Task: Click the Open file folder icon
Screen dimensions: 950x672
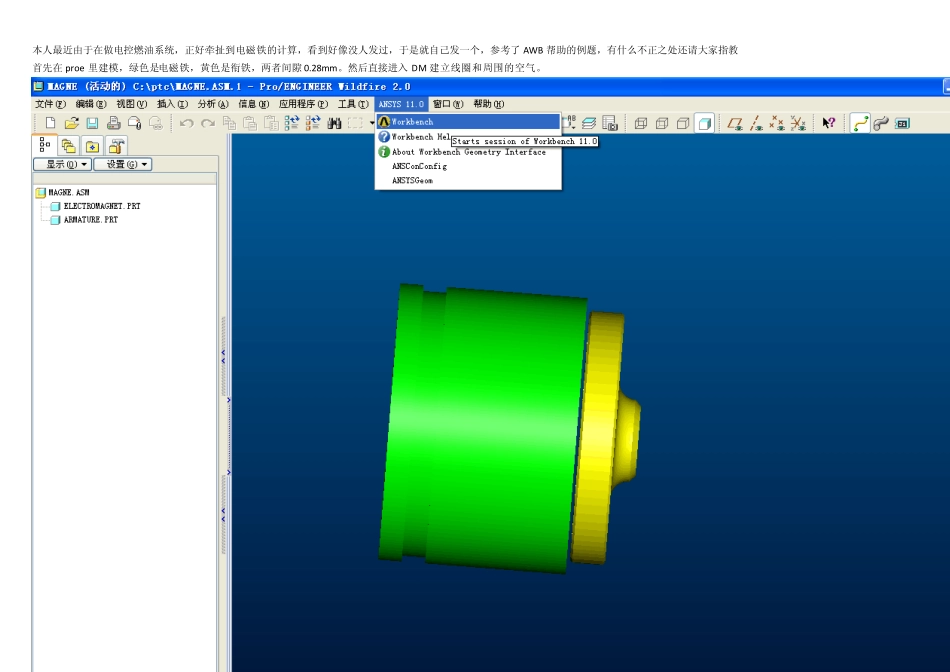Action: coord(71,123)
